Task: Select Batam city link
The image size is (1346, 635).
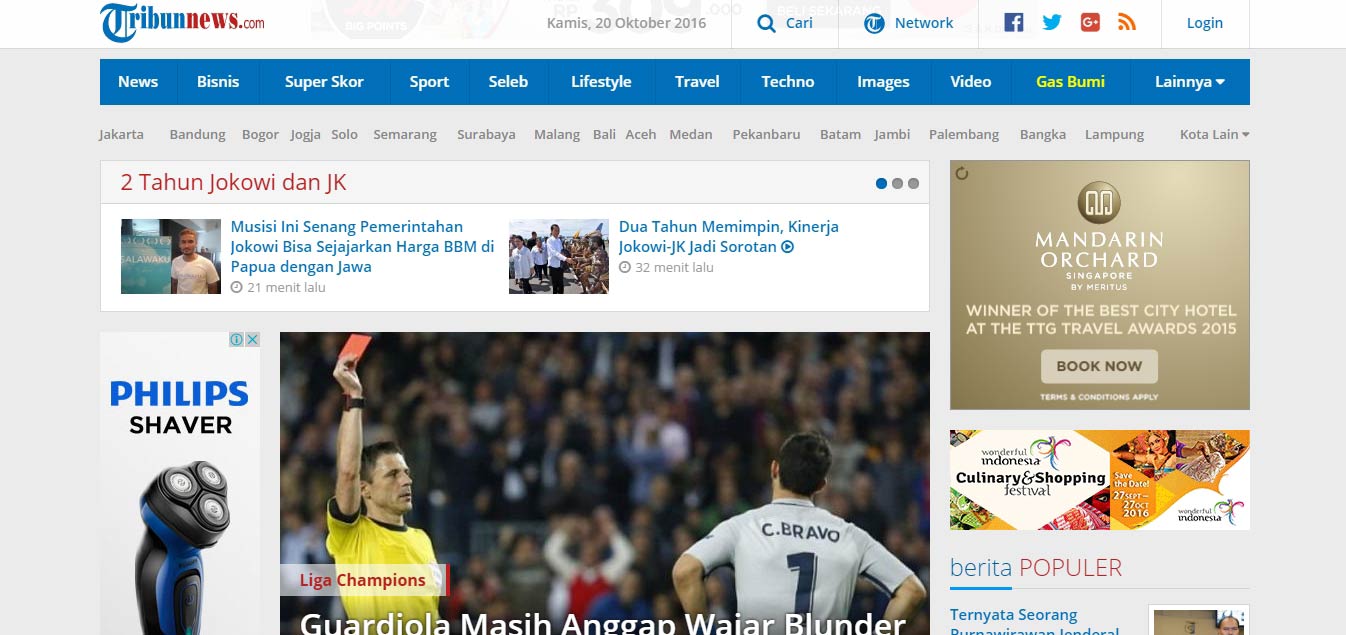Action: [840, 134]
